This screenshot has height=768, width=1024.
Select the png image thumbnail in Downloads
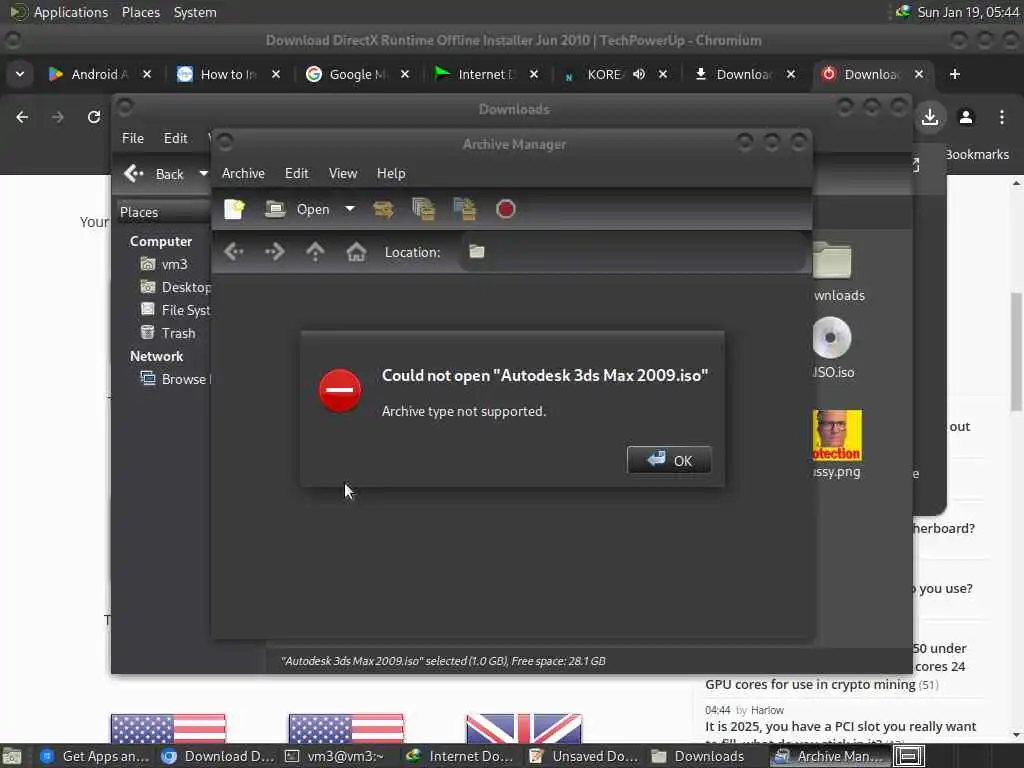click(837, 436)
